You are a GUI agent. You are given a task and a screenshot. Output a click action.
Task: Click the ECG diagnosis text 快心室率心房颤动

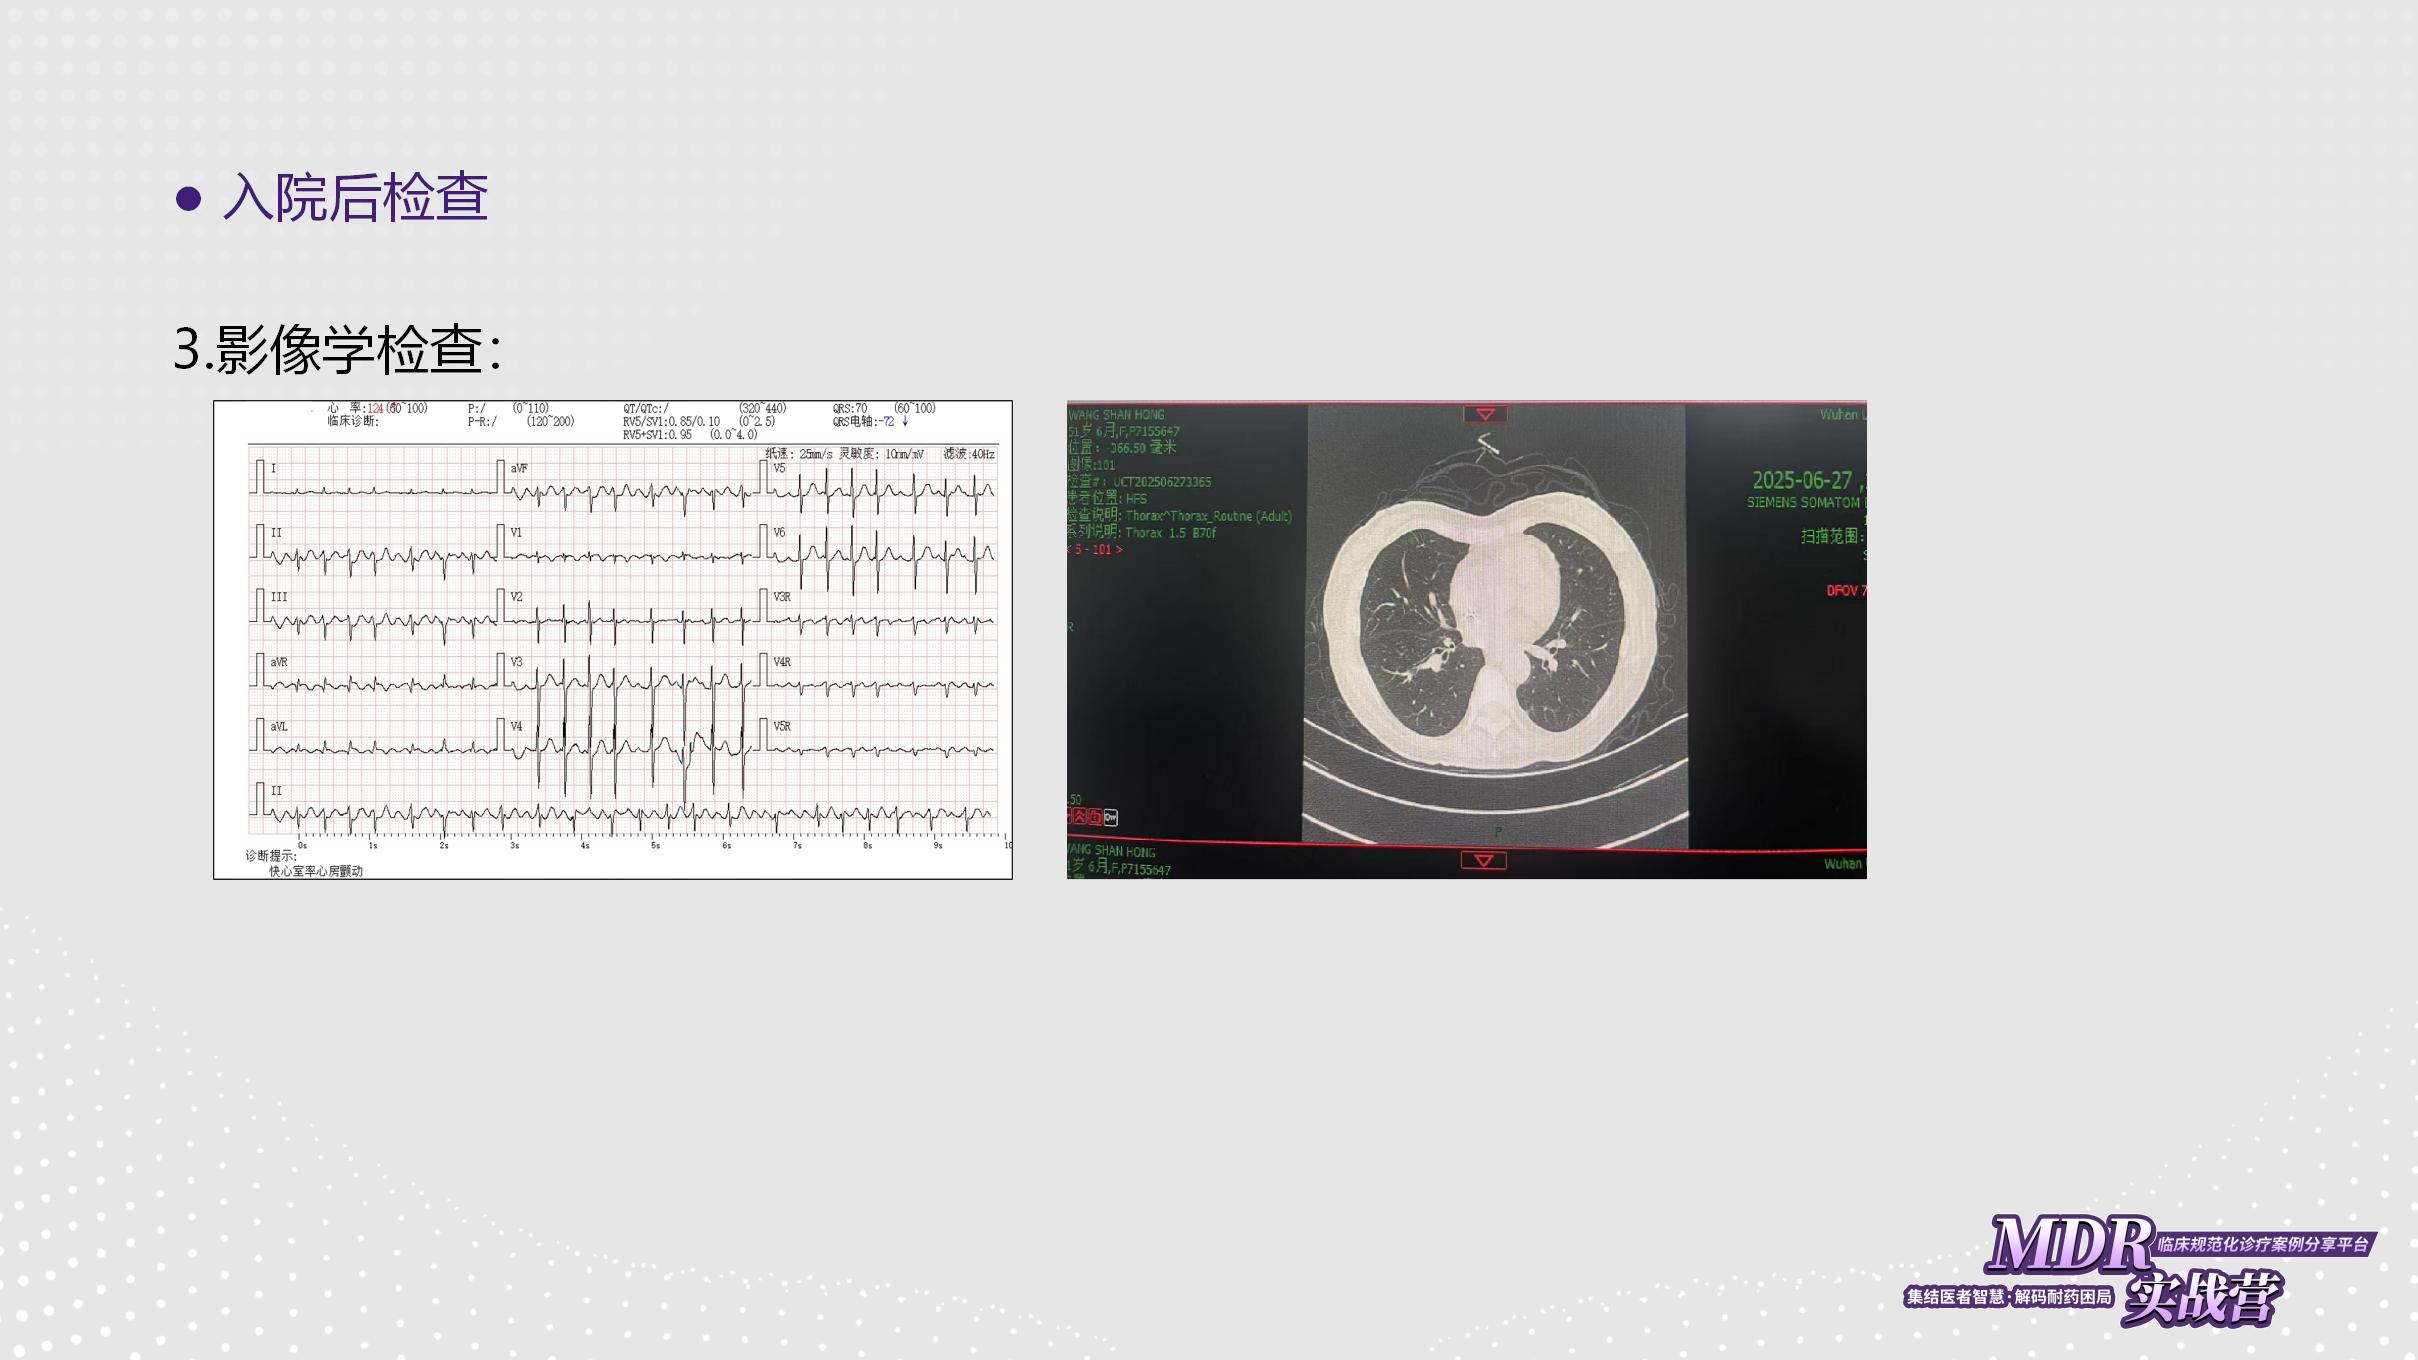[x=316, y=871]
